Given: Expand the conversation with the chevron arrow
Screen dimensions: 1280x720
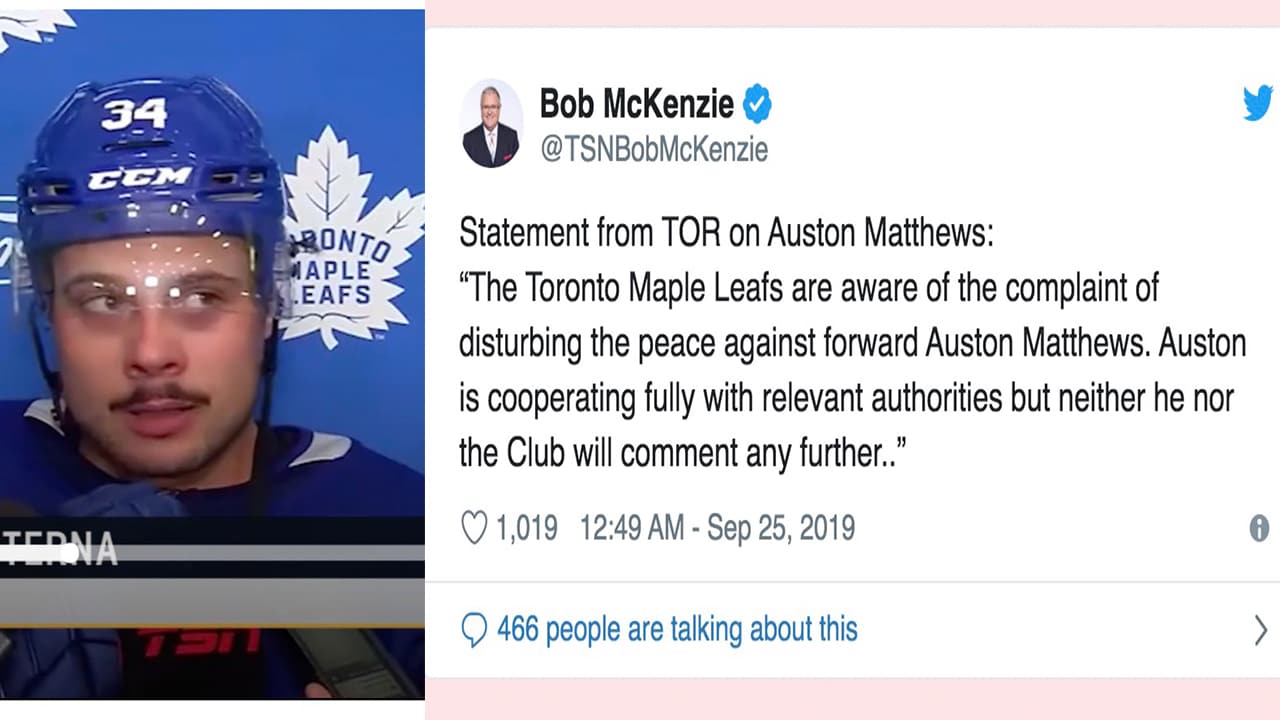Looking at the screenshot, I should tap(1260, 630).
